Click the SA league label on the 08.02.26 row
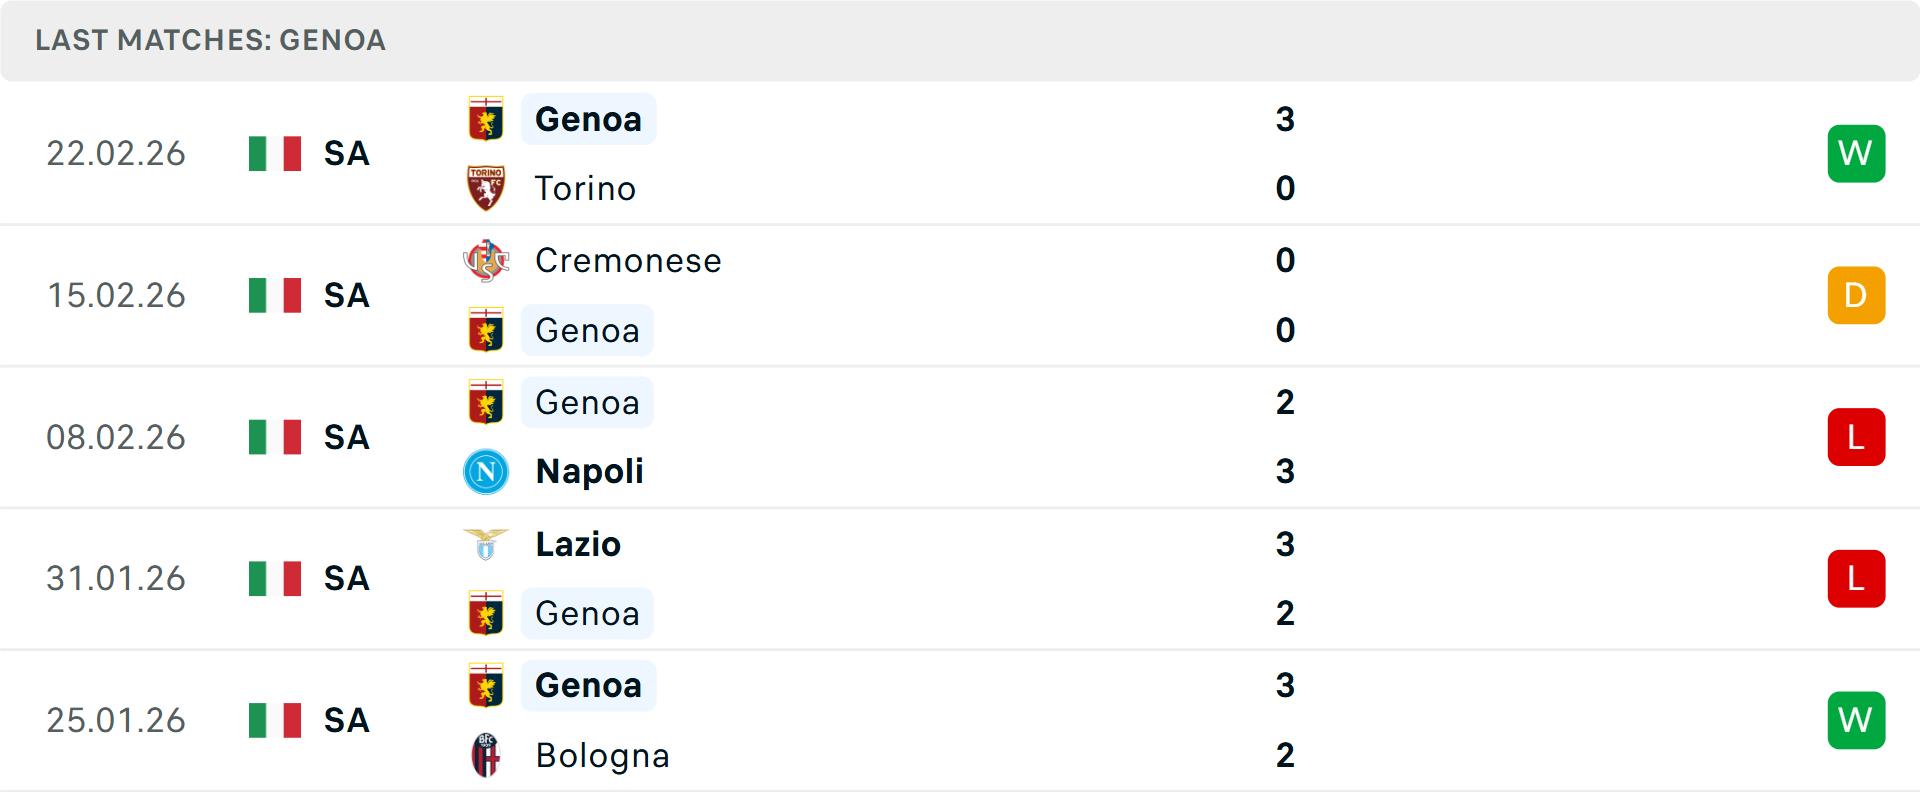This screenshot has width=1920, height=792. [345, 437]
